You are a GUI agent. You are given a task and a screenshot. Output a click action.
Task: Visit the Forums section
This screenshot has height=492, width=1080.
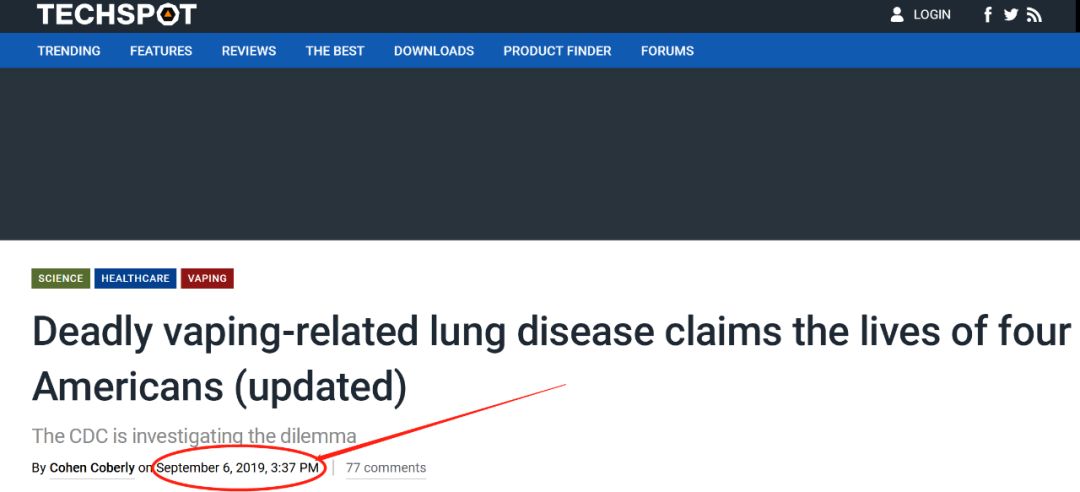click(x=667, y=51)
